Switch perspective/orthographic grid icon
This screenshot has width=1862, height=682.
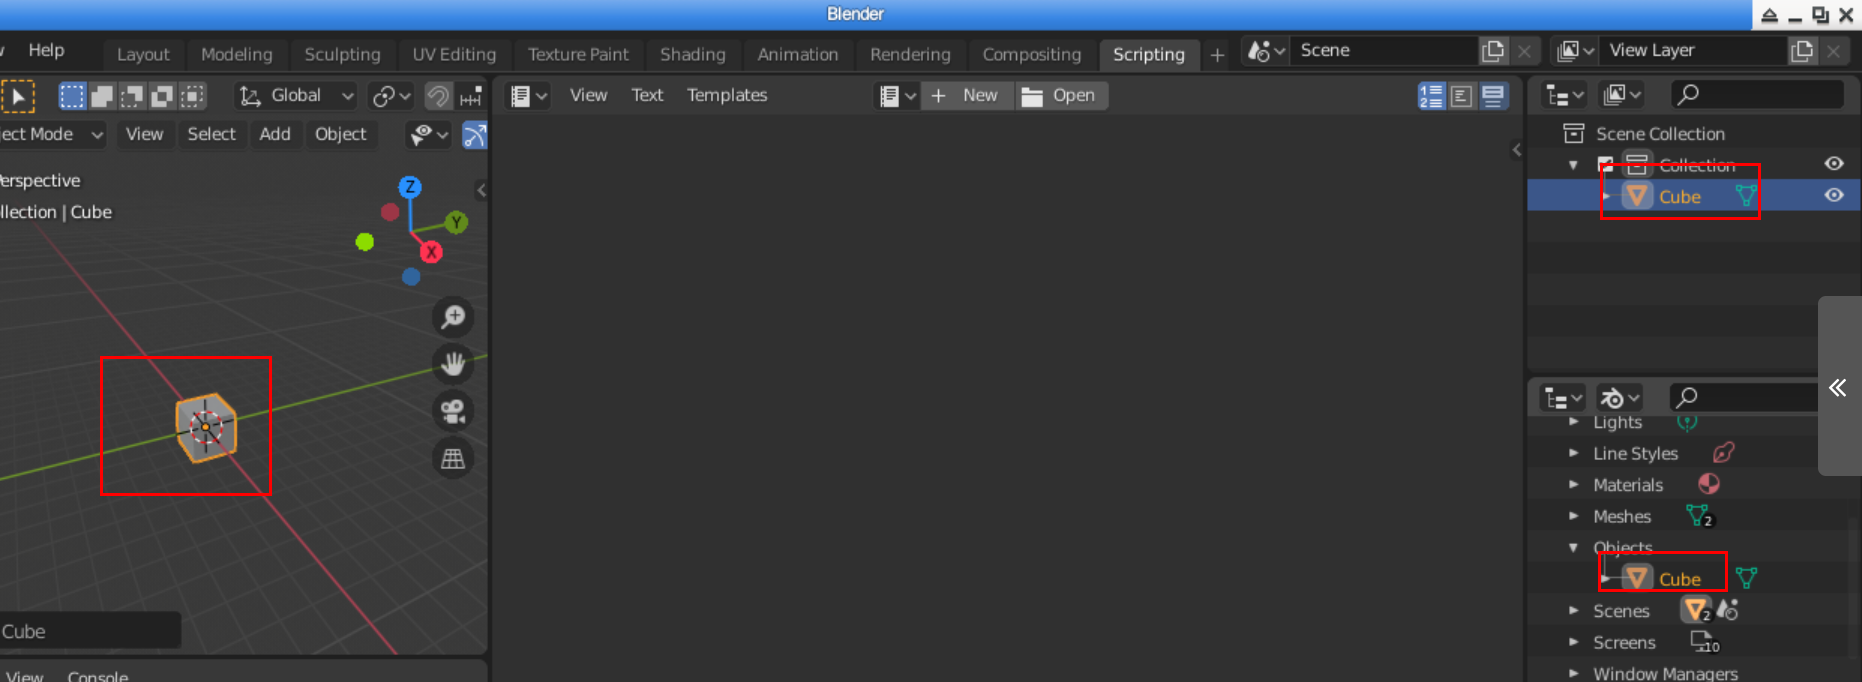(453, 458)
